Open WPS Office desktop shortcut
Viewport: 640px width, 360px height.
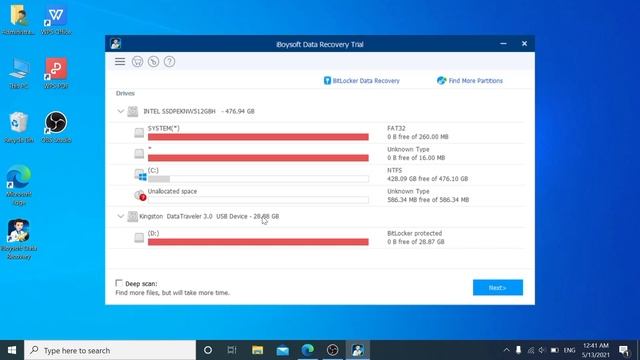tap(56, 20)
